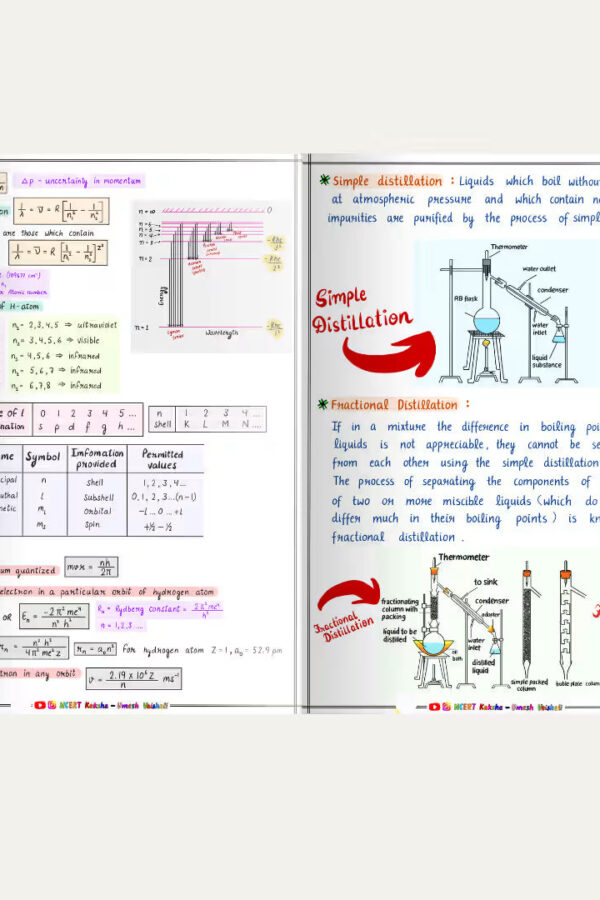Viewport: 600px width, 900px height.
Task: Click the 'liquid to be distilled' label
Action: [x=400, y=635]
